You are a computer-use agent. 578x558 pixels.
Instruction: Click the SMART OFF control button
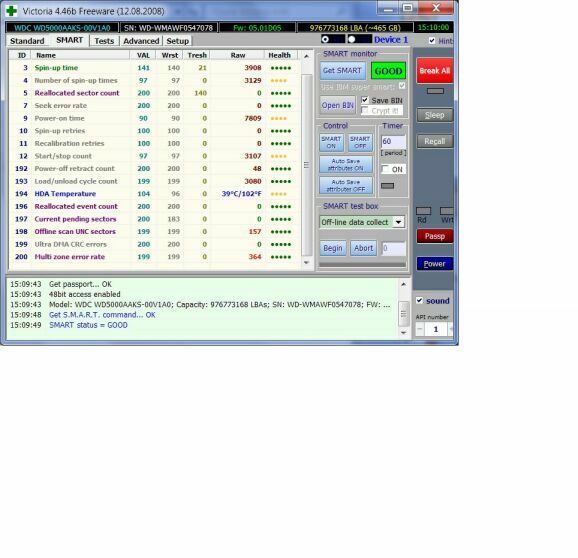[x=360, y=143]
